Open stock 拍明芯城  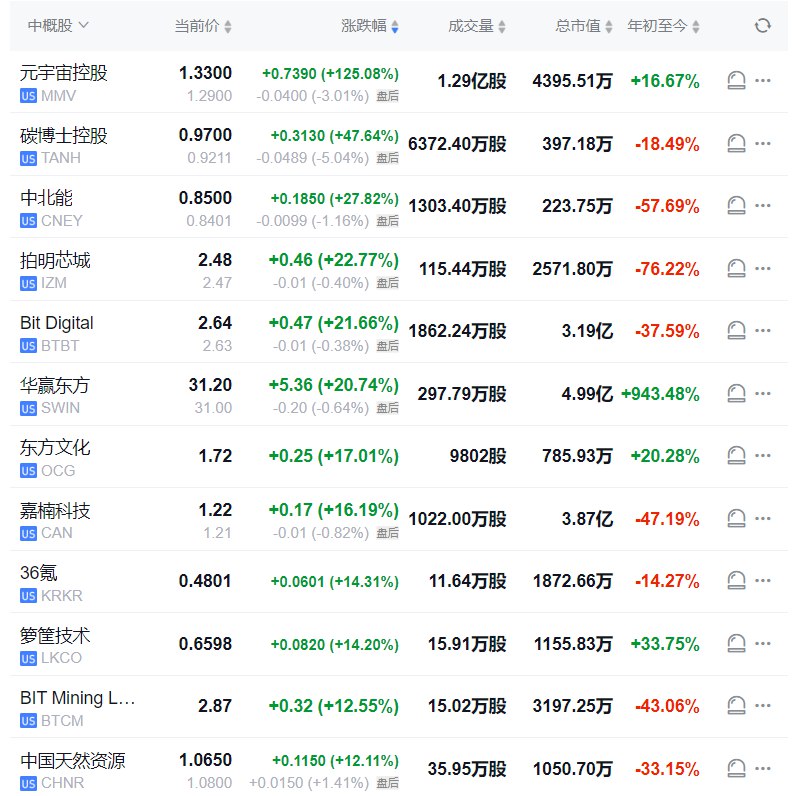pyautogui.click(x=55, y=260)
